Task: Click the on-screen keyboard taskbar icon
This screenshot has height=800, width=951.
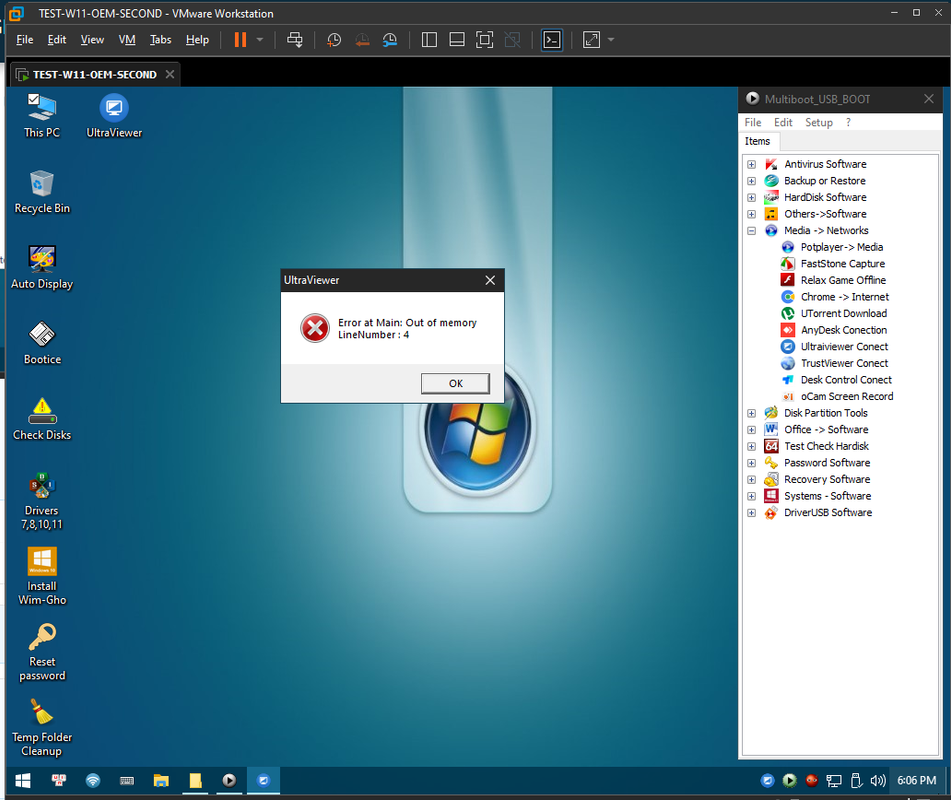Action: click(127, 781)
